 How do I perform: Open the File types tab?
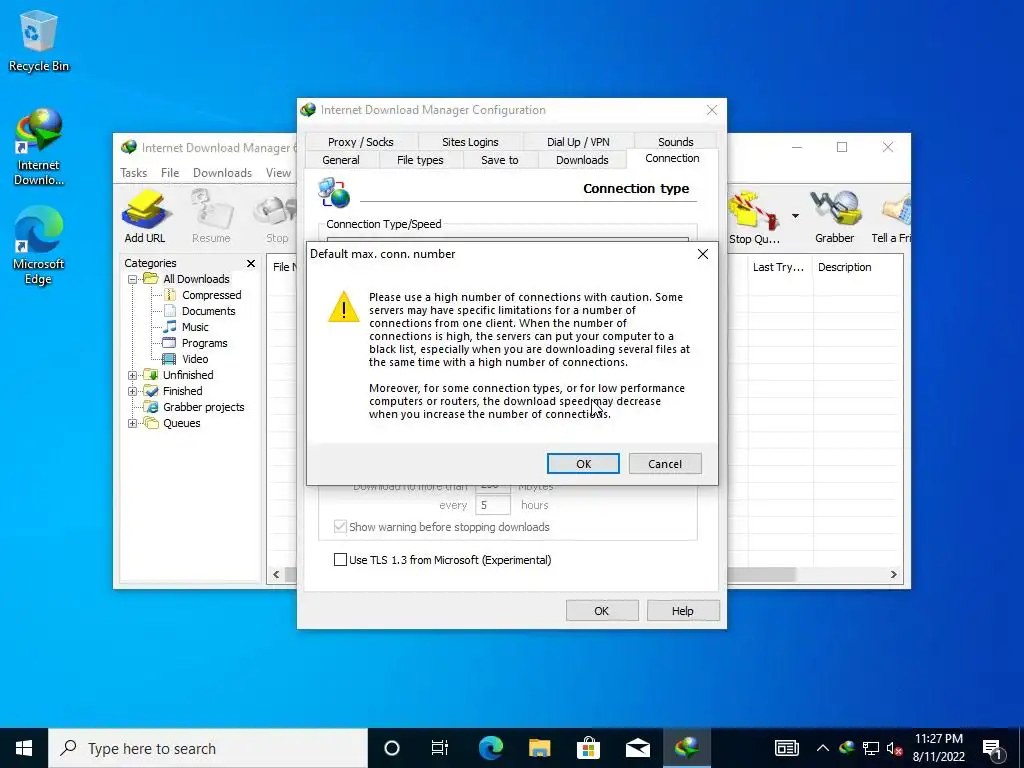click(420, 160)
